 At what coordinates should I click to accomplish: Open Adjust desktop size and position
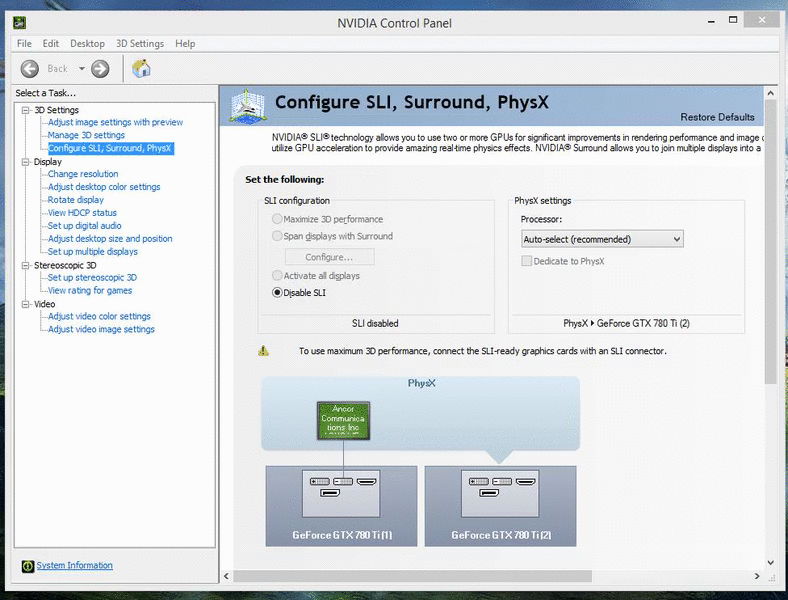[110, 239]
